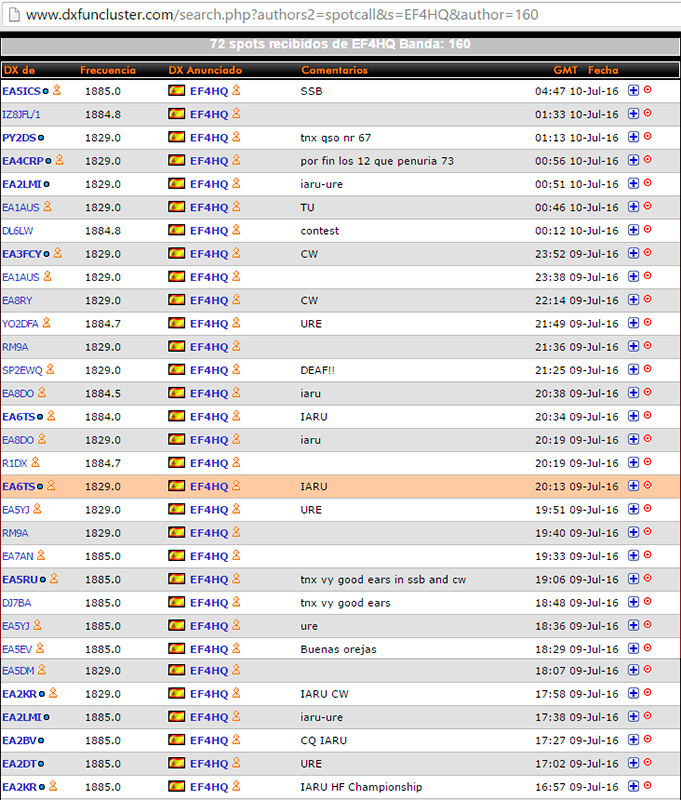Click the Fecha column header
The width and height of the screenshot is (681, 800).
pos(603,70)
